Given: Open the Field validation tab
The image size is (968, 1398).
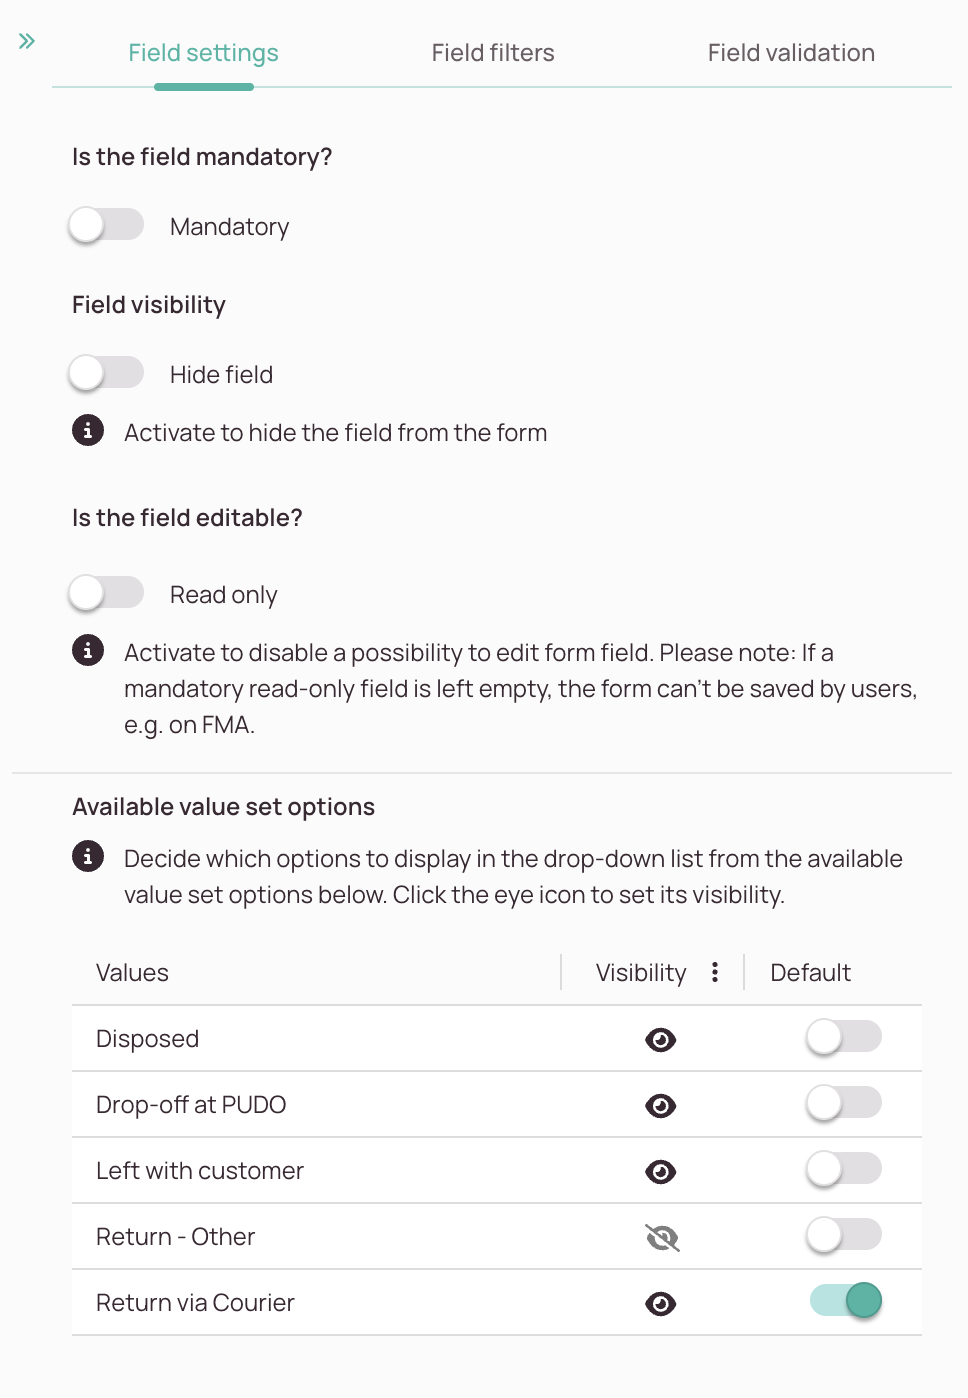Looking at the screenshot, I should [x=791, y=53].
